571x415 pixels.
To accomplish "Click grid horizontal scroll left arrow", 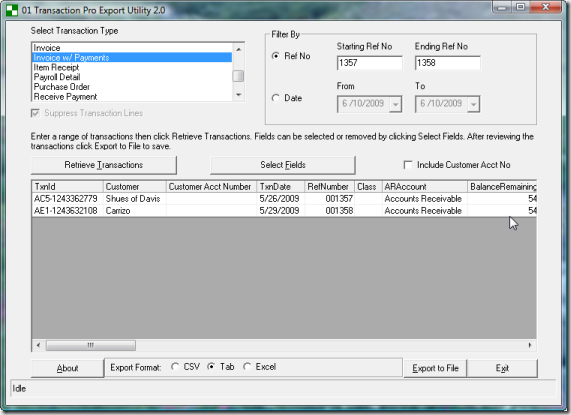I will (38, 345).
